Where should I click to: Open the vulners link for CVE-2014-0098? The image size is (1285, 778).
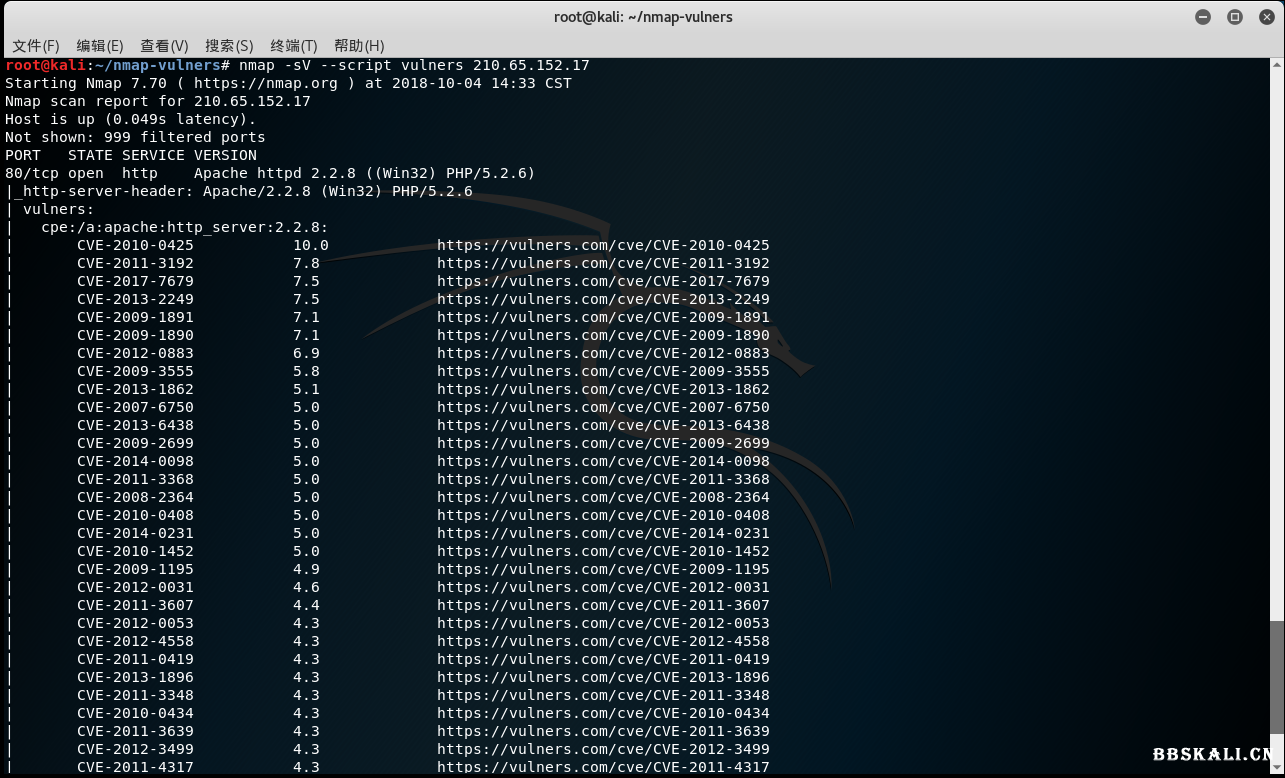click(x=603, y=462)
